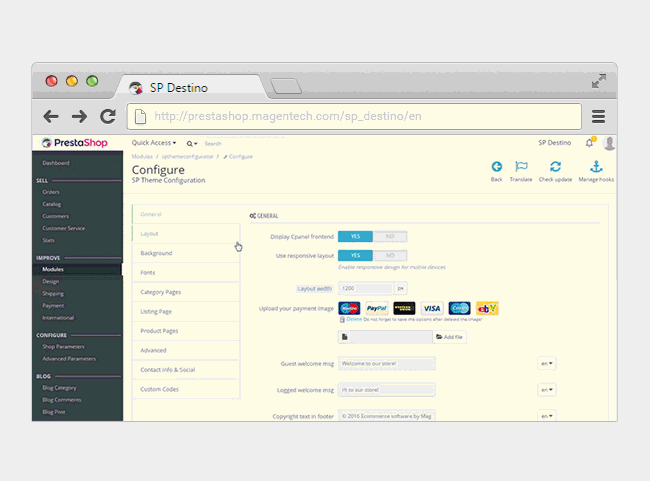The height and width of the screenshot is (481, 650).
Task: Set Use responsive layout to YES
Action: pos(355,255)
